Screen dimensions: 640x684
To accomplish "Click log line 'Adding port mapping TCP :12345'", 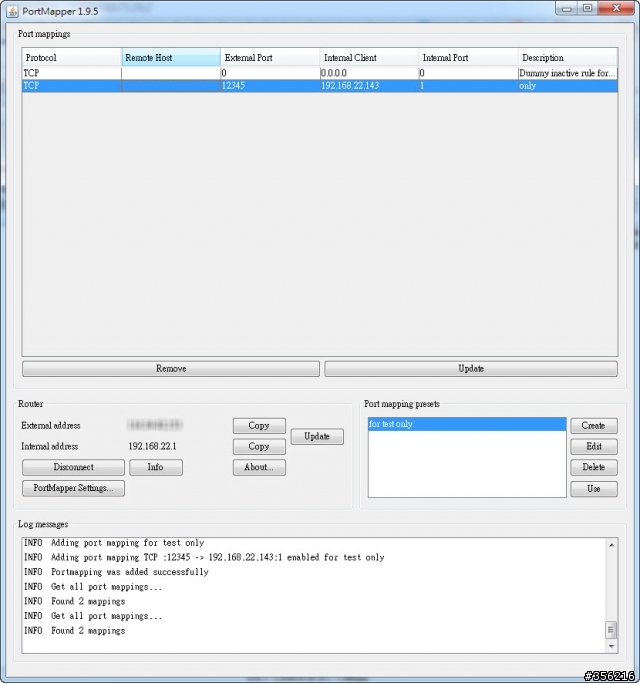I will (x=204, y=557).
